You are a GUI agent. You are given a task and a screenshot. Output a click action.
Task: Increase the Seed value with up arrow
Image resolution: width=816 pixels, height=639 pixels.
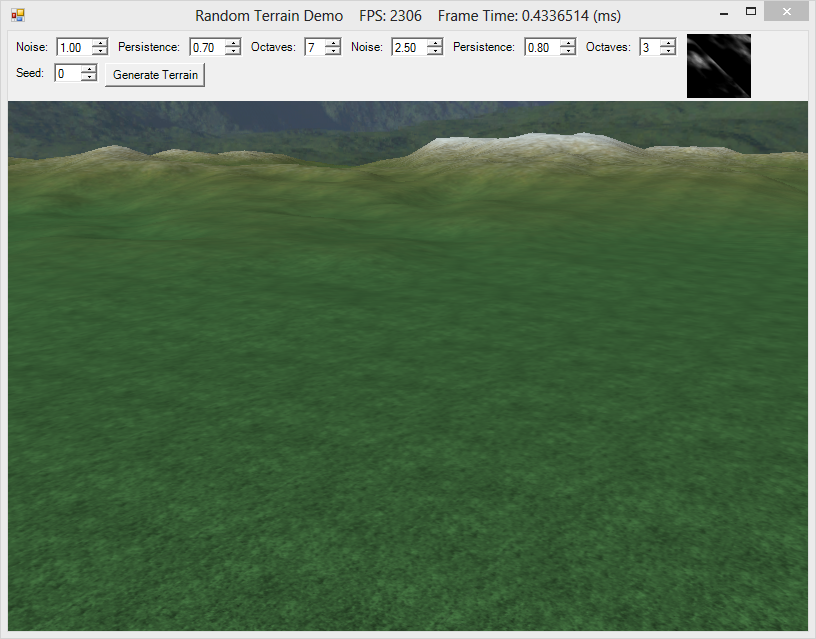[89, 69]
